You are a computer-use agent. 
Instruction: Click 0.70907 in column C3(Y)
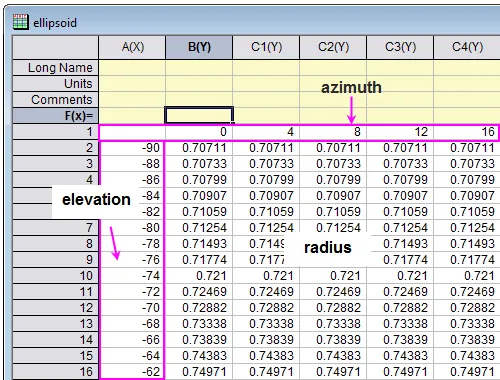click(400, 196)
